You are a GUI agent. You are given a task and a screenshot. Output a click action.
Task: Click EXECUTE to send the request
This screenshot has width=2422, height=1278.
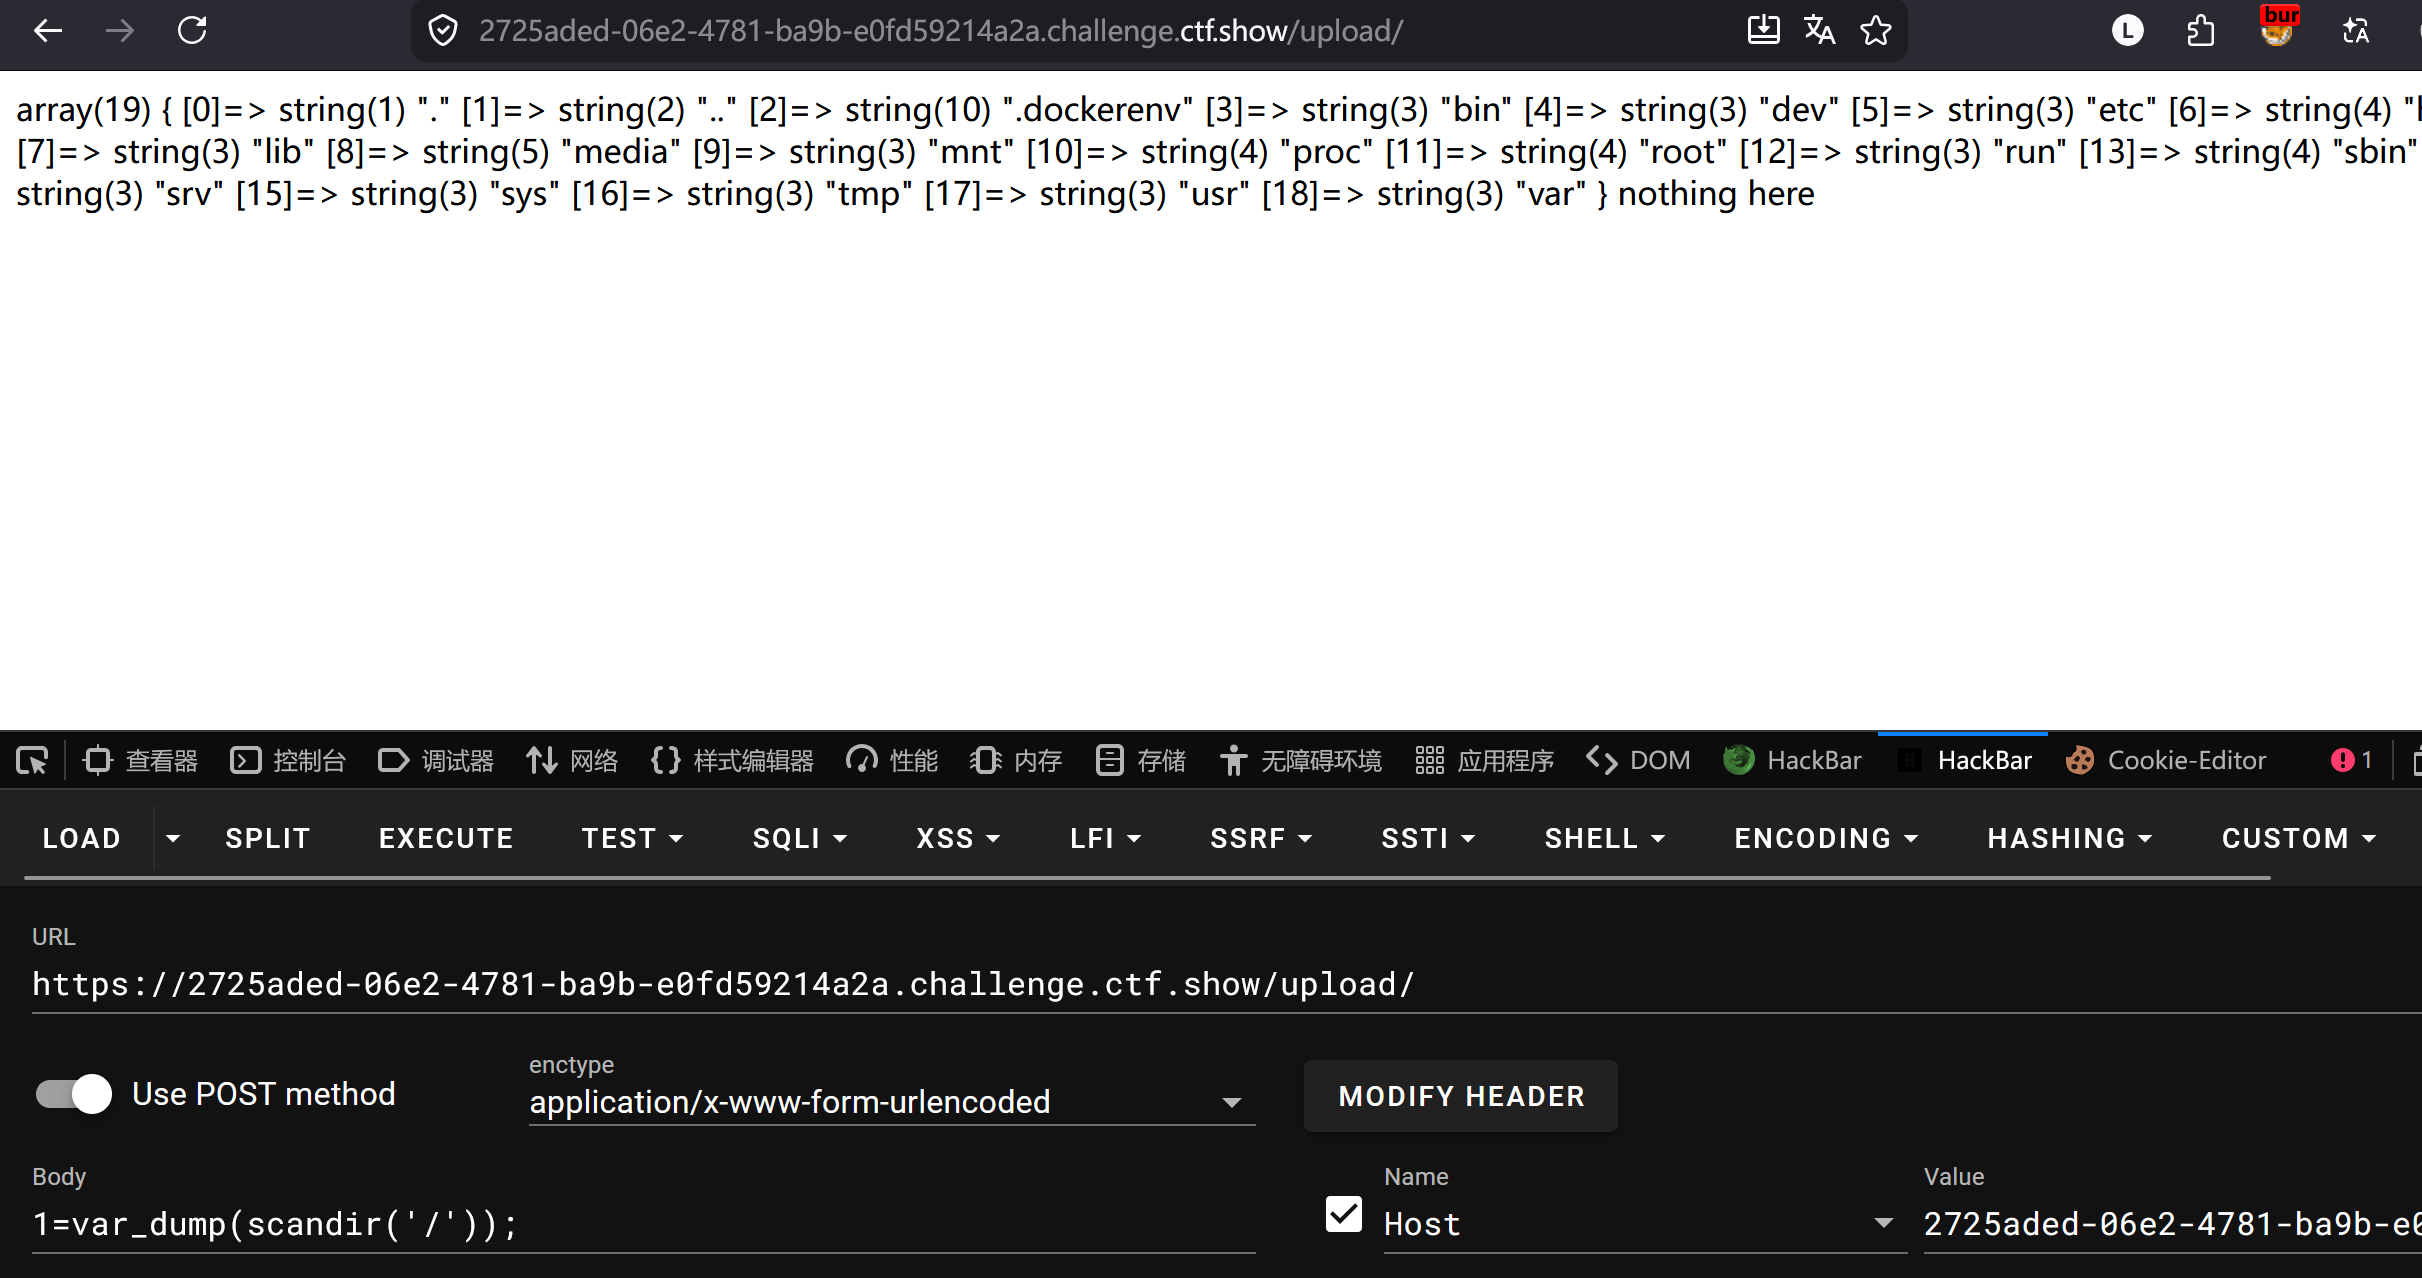446,838
